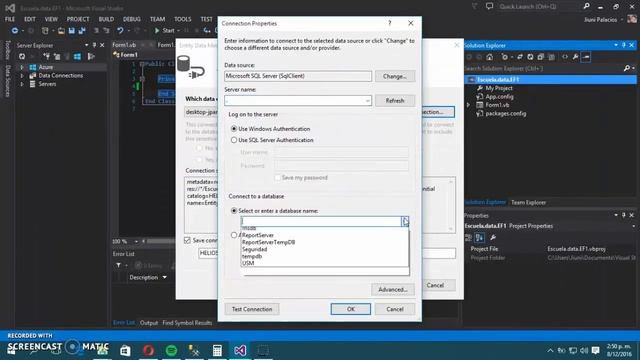Click Save All icon in toolbar
The width and height of the screenshot is (640, 360).
click(x=82, y=31)
